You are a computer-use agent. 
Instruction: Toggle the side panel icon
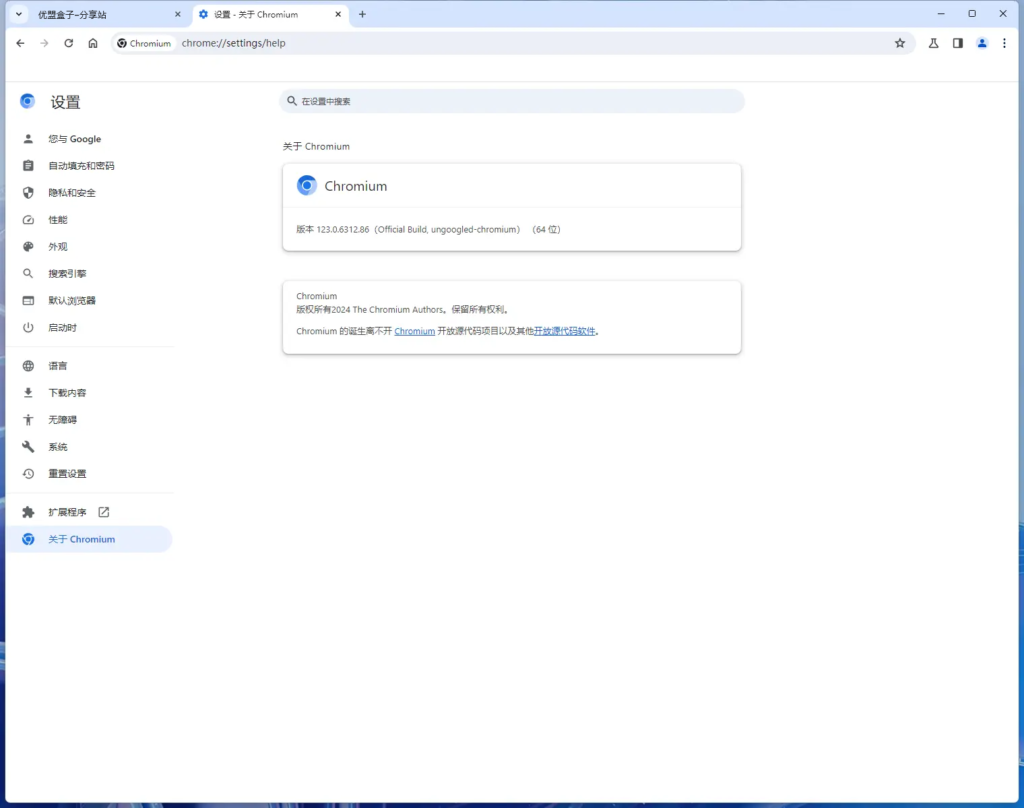pyautogui.click(x=957, y=43)
